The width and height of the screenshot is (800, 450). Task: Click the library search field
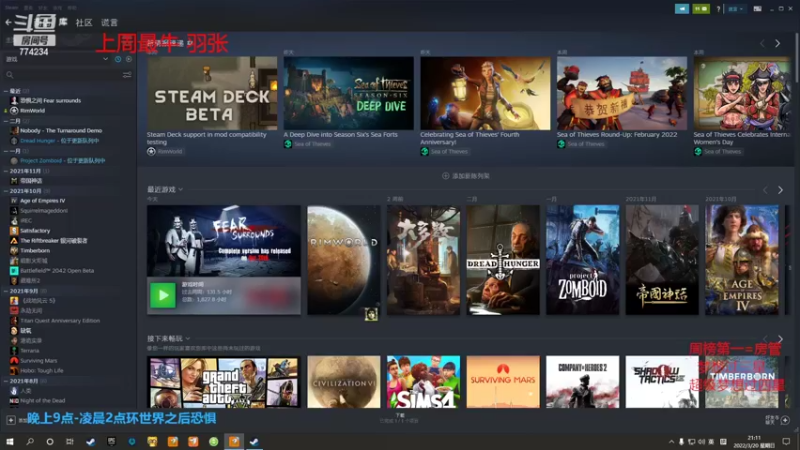pos(64,75)
